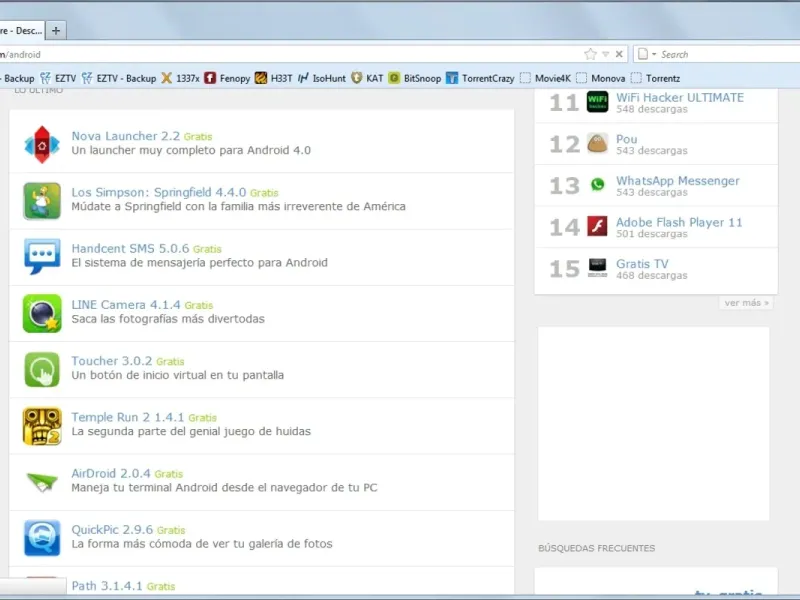
Task: Click the text 'Un botón de inicio virtual en tu pantalla'
Action: pyautogui.click(x=178, y=375)
